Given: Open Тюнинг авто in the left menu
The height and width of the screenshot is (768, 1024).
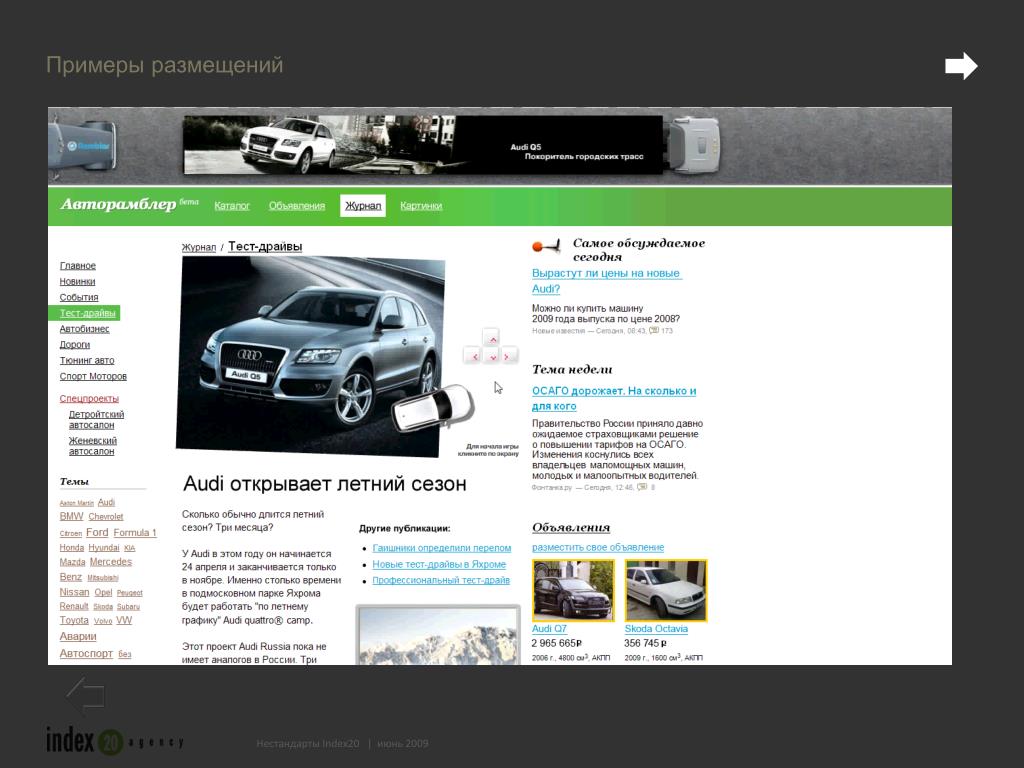Looking at the screenshot, I should [87, 360].
